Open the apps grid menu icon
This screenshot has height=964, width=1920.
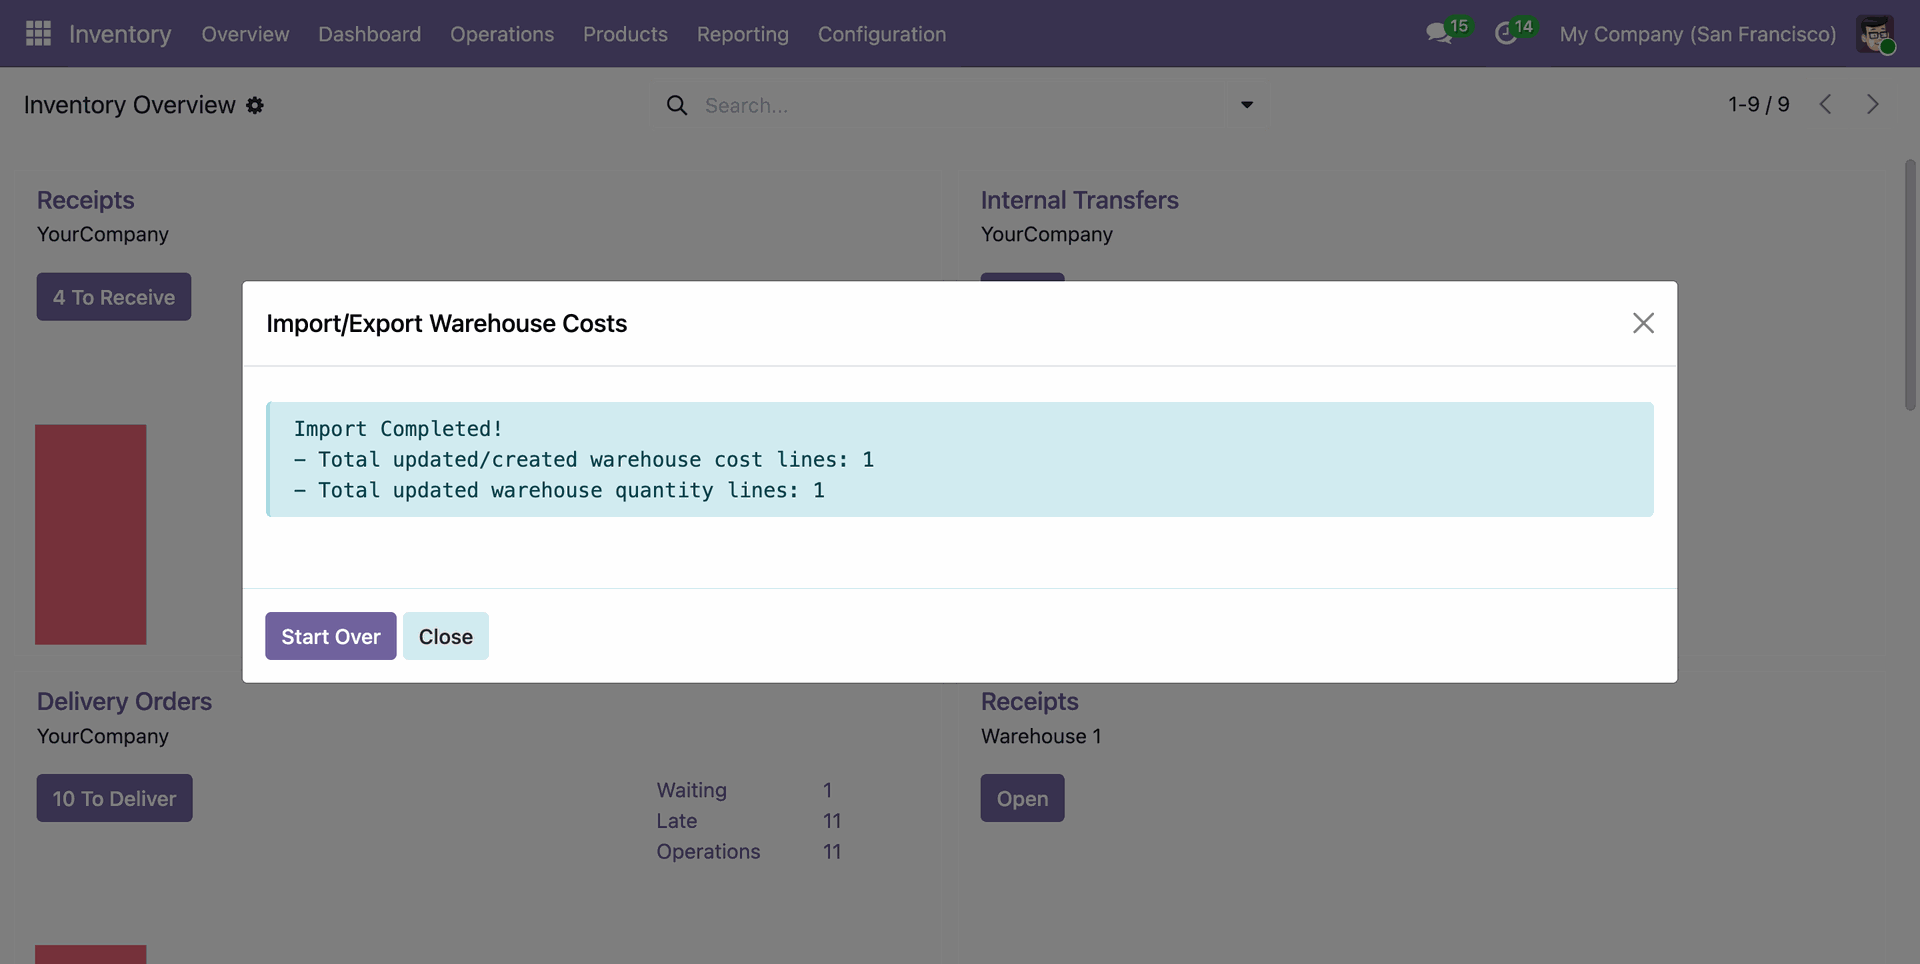pos(38,34)
